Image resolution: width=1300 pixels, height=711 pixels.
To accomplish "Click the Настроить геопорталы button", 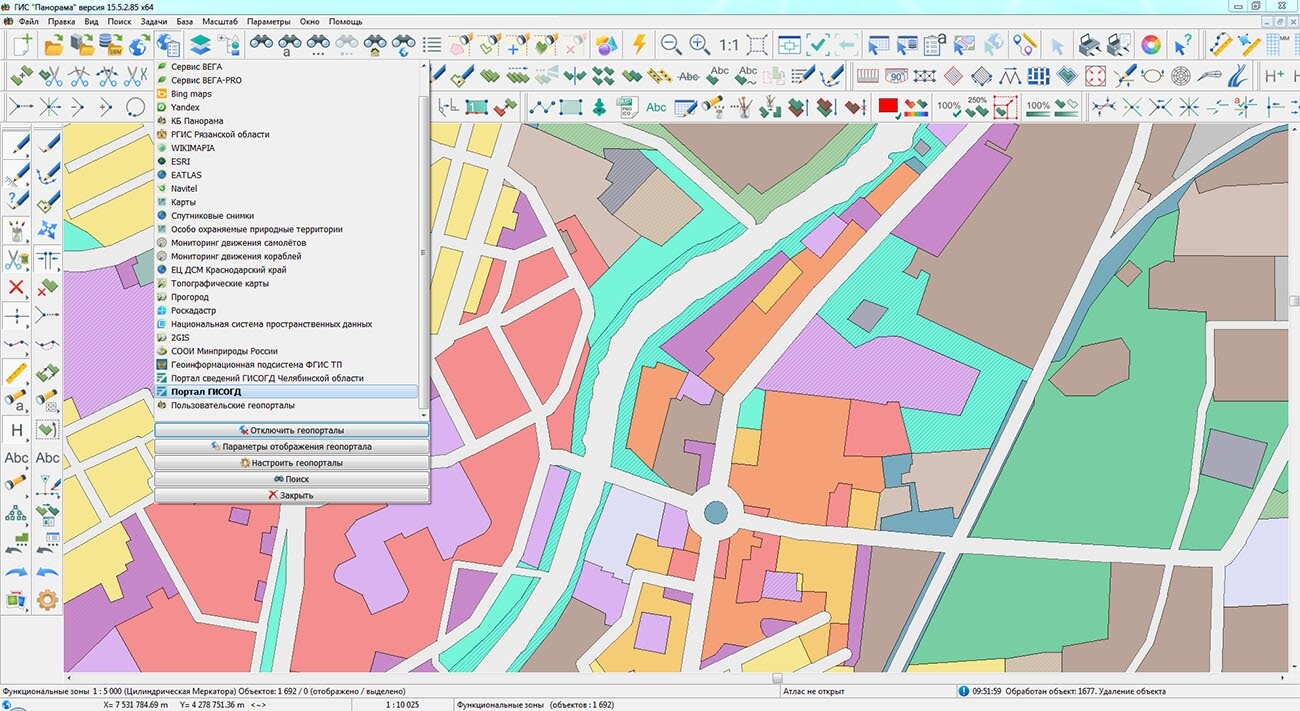I will (x=291, y=463).
